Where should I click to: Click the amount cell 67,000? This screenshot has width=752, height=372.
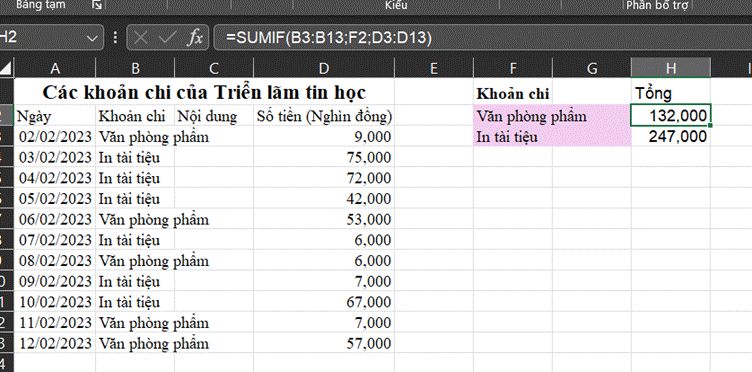tap(324, 302)
